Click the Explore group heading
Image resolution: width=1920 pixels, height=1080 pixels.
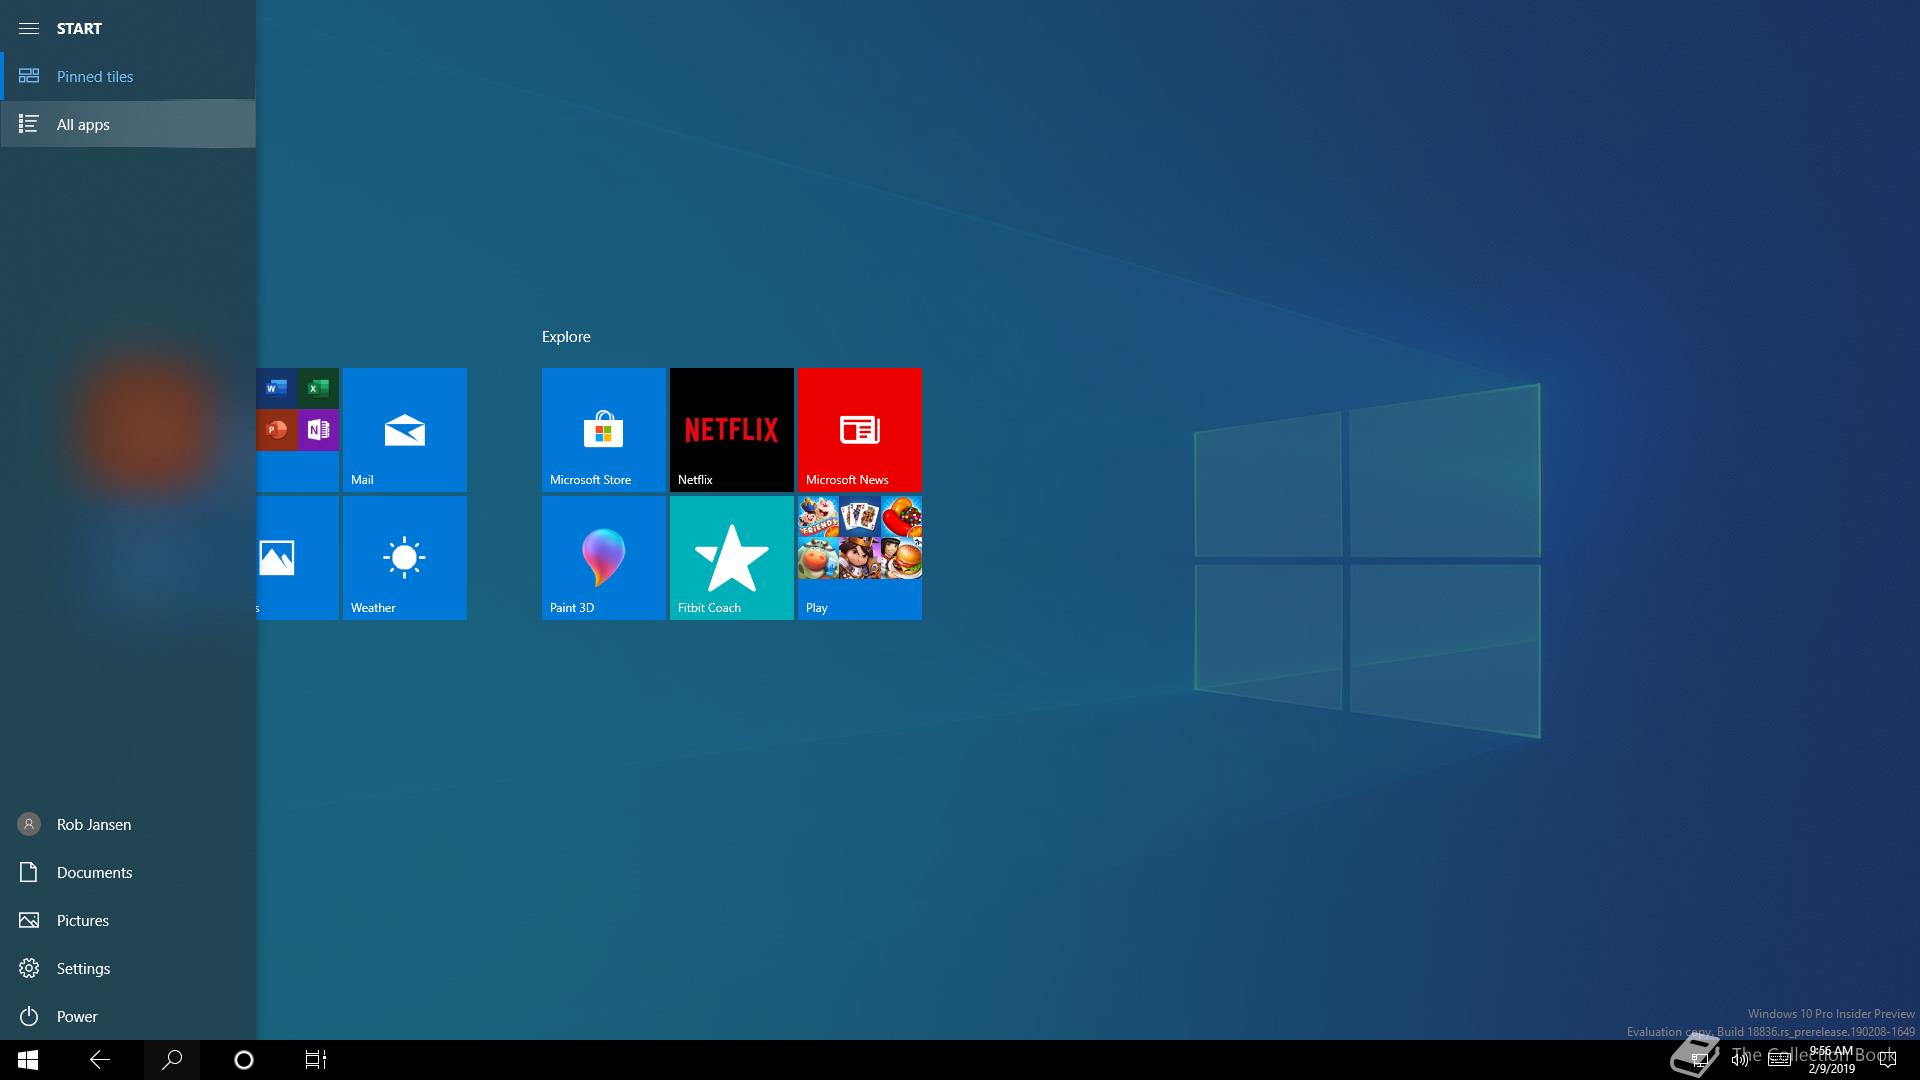click(566, 337)
